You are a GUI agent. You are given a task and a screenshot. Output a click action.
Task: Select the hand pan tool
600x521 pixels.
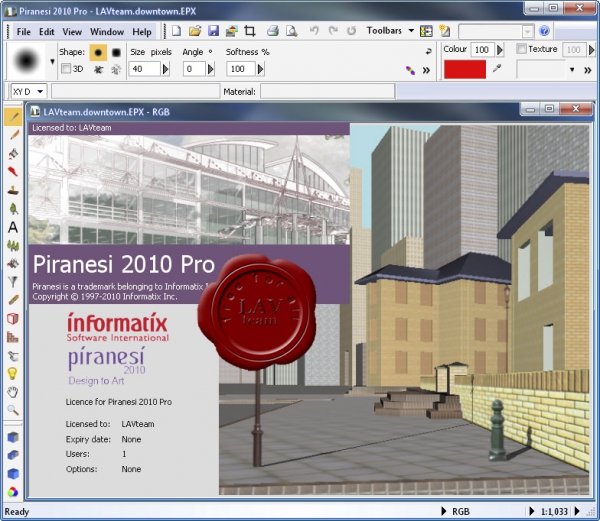point(13,392)
